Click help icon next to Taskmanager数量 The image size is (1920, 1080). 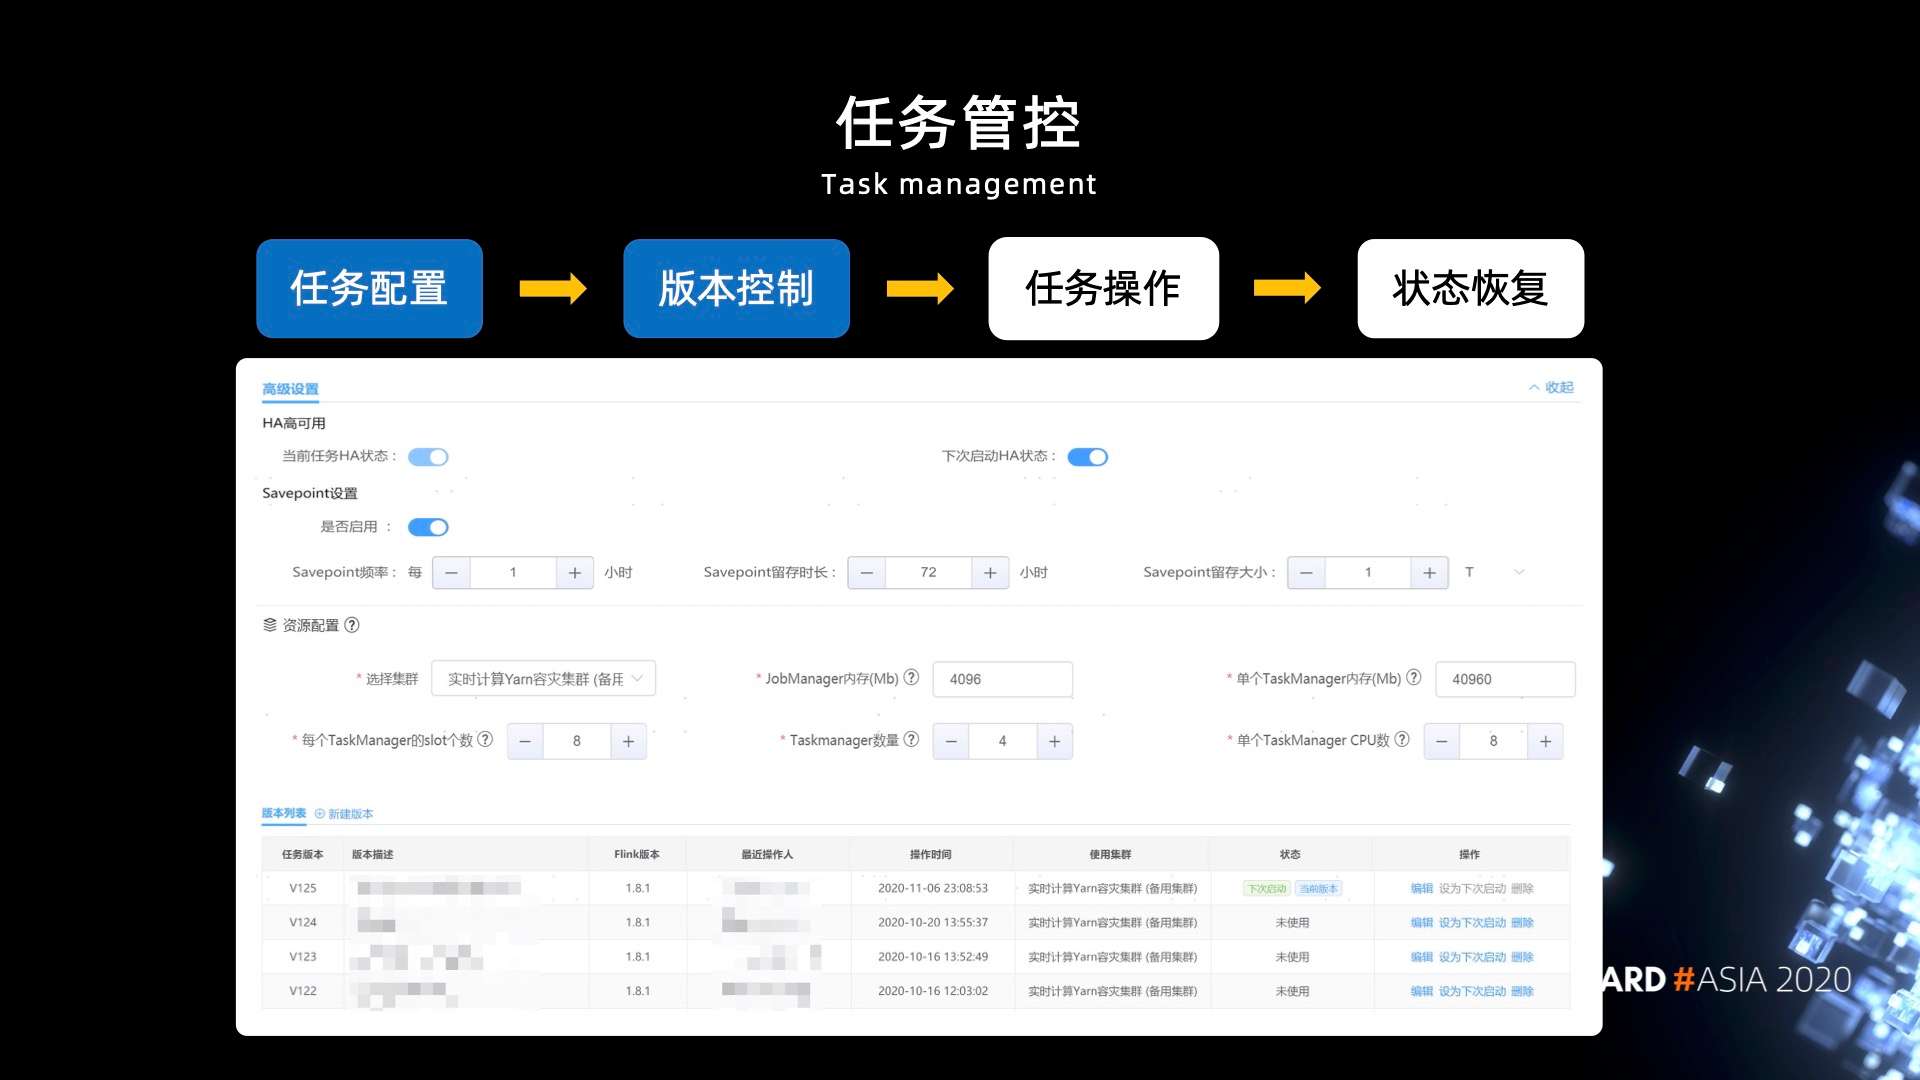click(911, 740)
